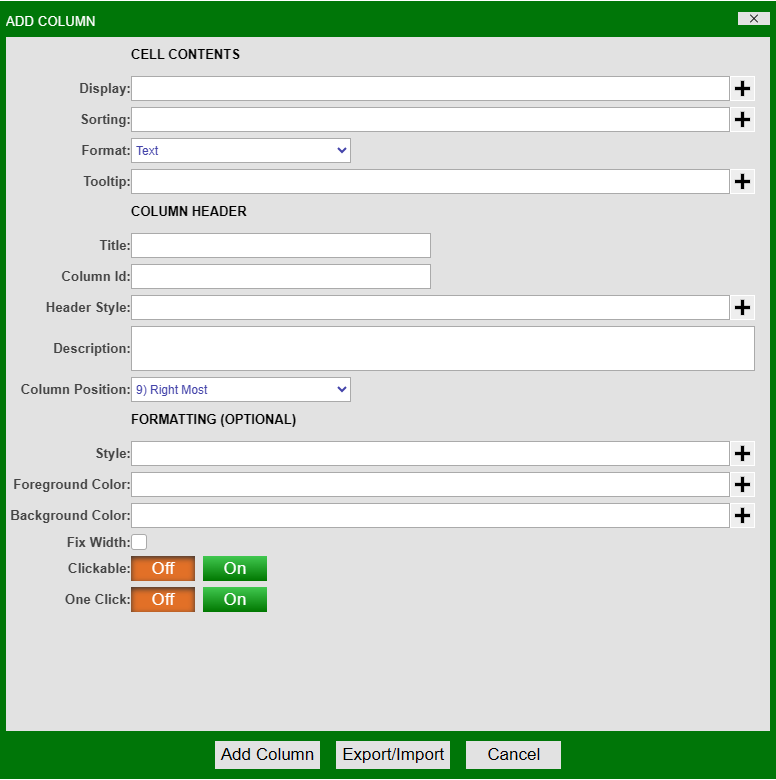Focus the Title input field
Screen dimensions: 776x780
tap(281, 246)
